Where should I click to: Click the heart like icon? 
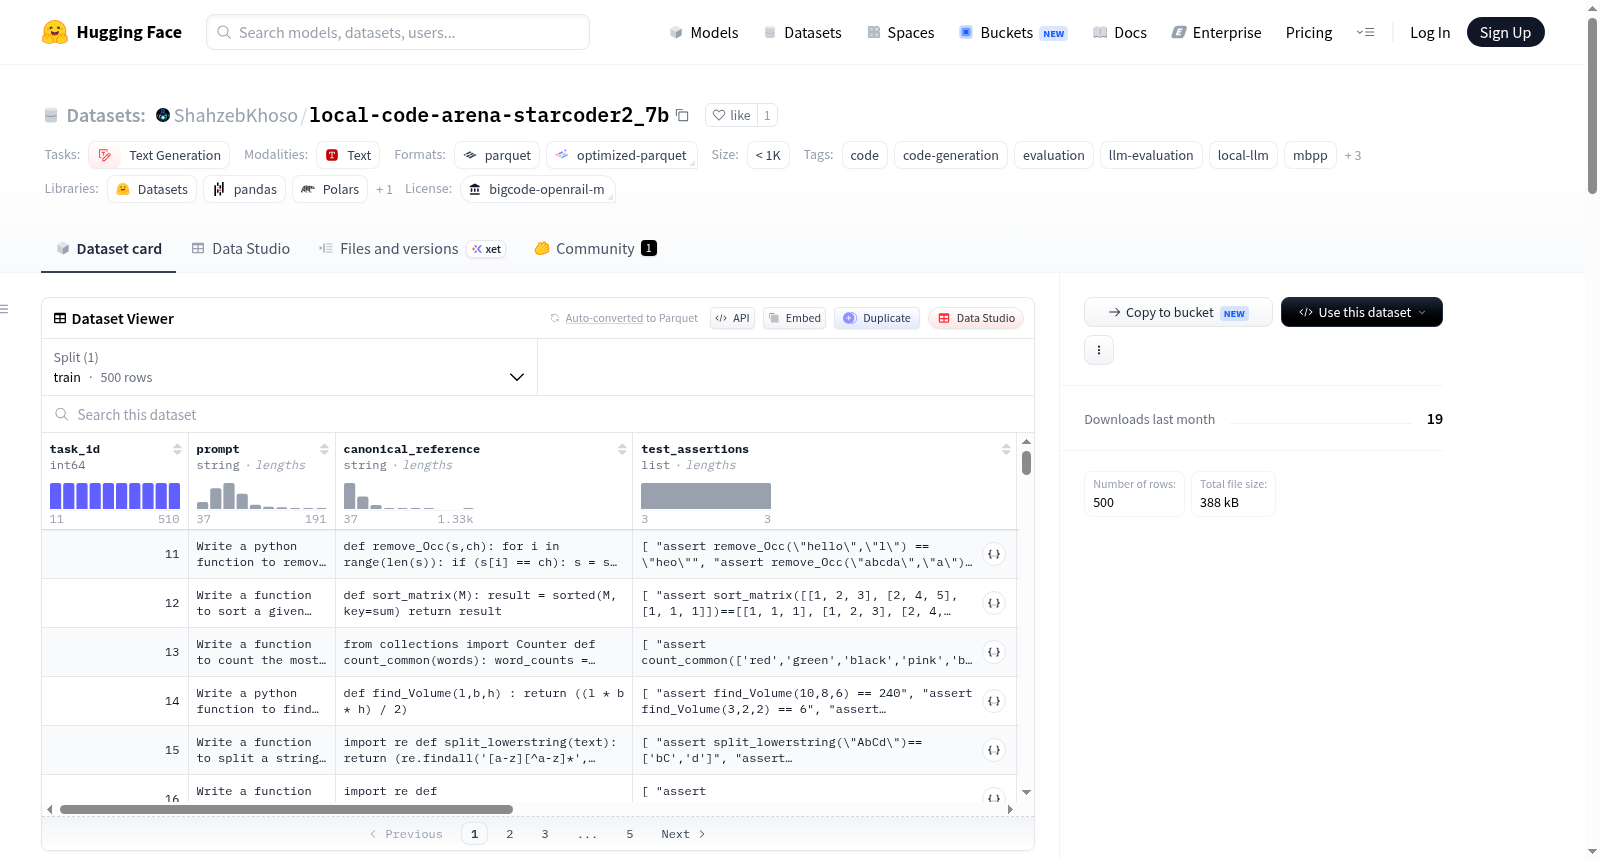coord(718,115)
